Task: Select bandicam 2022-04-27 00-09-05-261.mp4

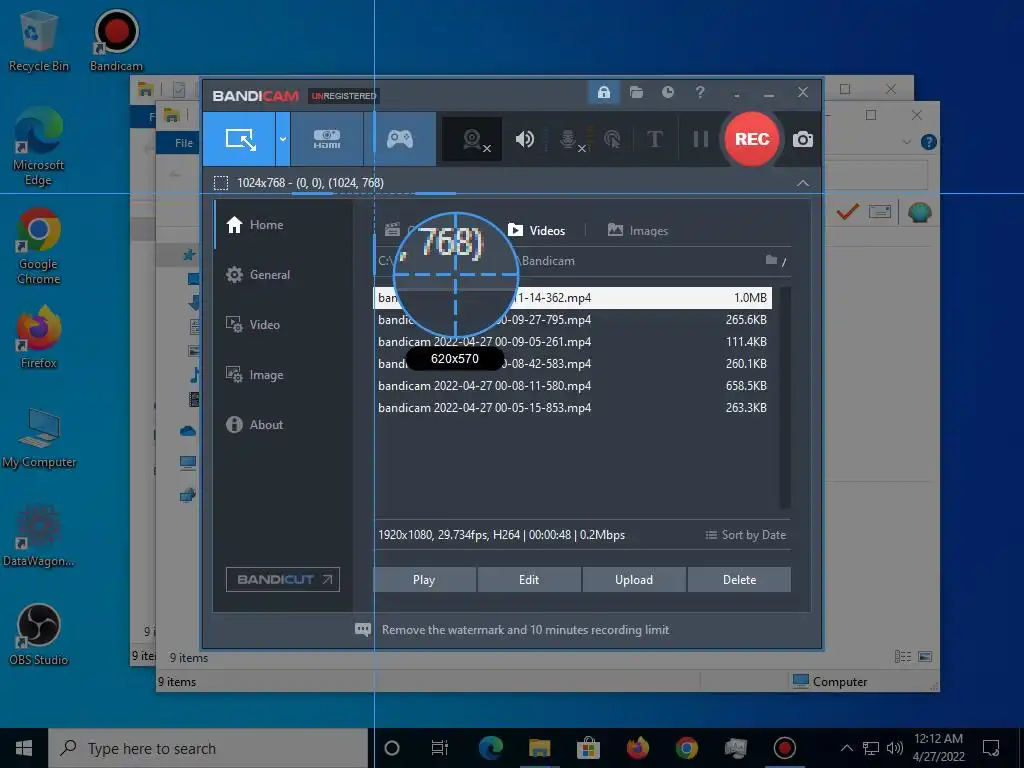Action: click(573, 342)
